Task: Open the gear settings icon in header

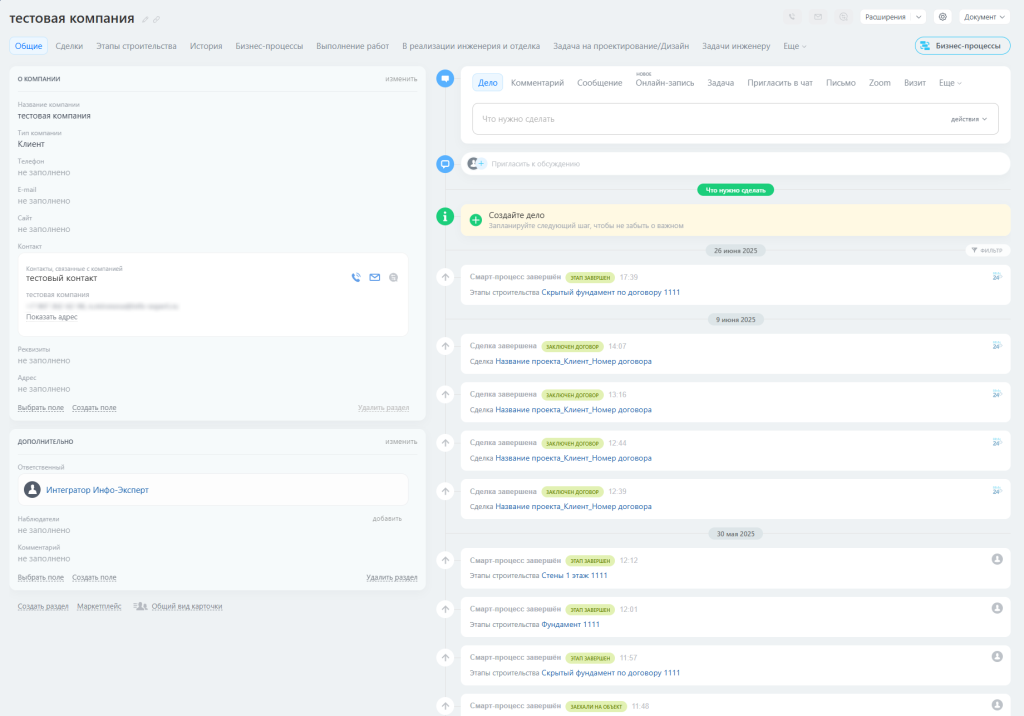Action: (x=942, y=17)
